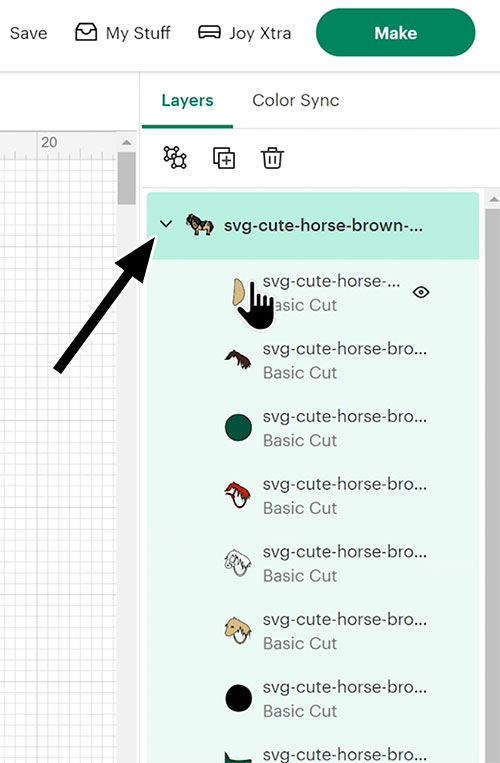Click the green Make button

pos(395,33)
